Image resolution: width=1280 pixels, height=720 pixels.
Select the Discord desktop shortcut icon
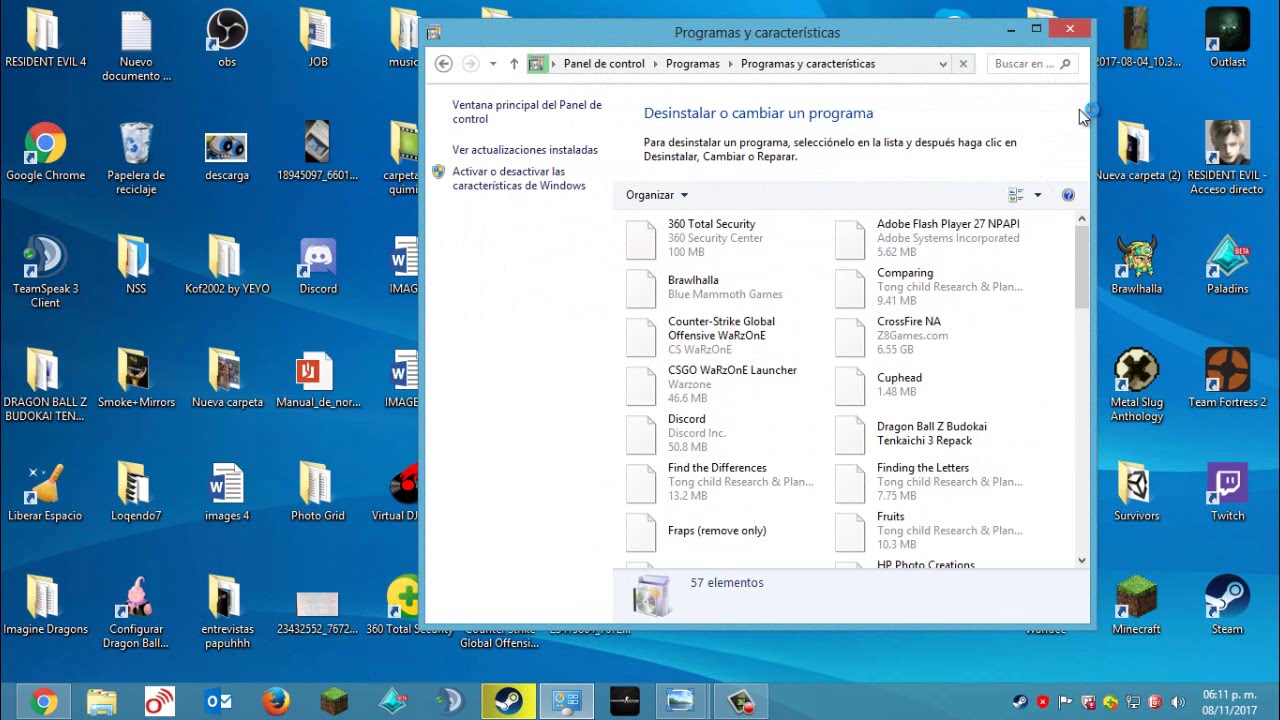click(x=318, y=266)
